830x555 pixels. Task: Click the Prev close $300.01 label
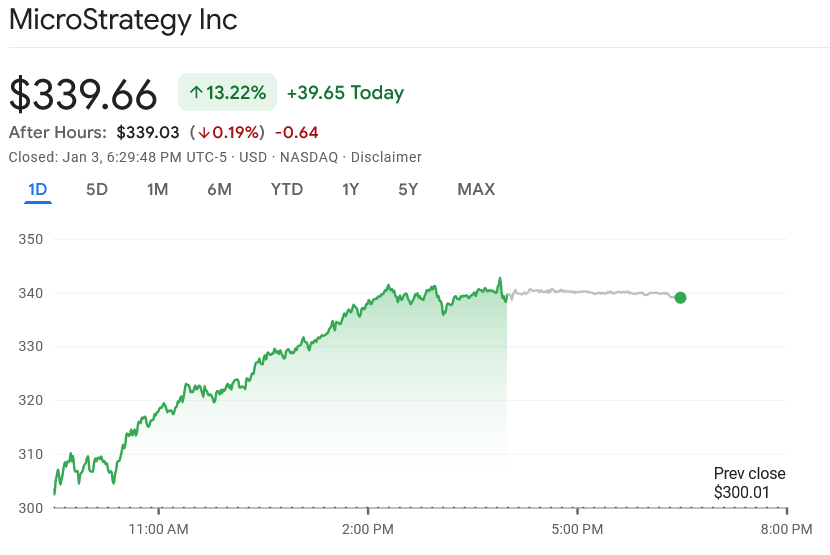[x=749, y=483]
